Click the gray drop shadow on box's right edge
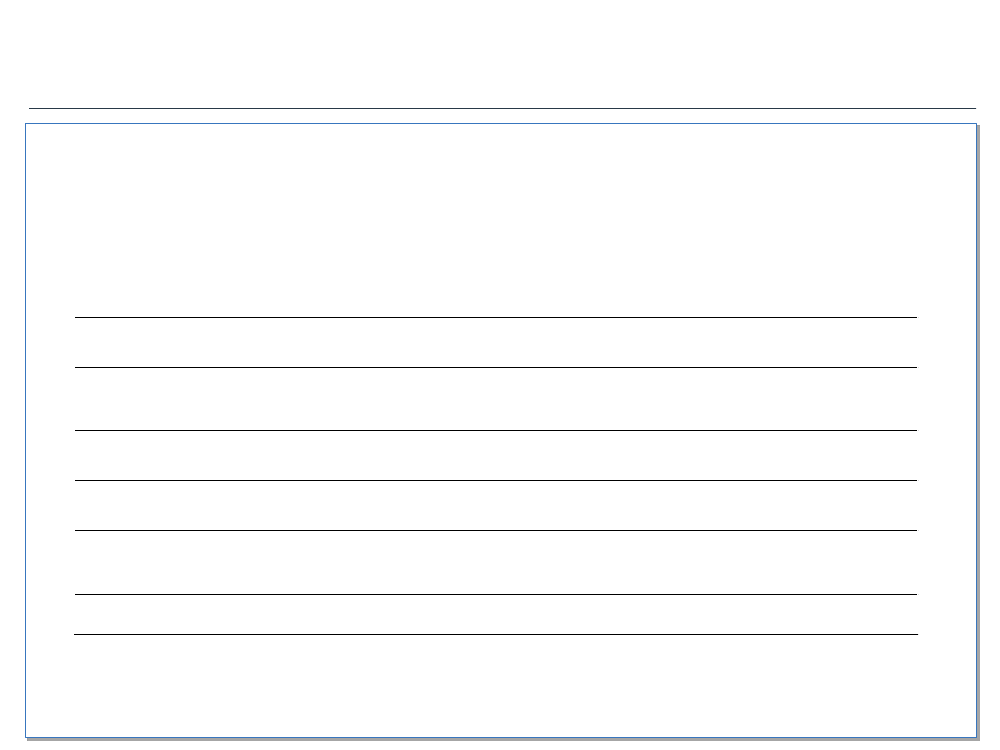 click(x=978, y=432)
